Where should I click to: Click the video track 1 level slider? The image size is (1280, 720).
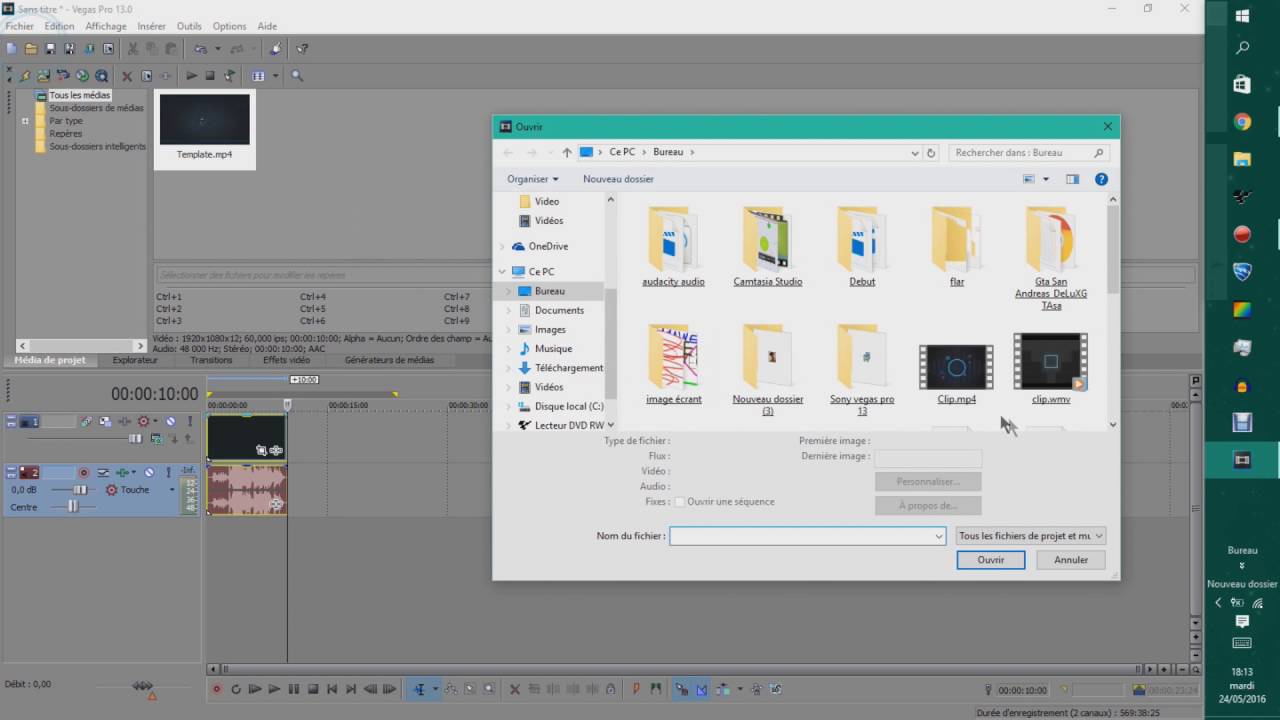coord(135,438)
